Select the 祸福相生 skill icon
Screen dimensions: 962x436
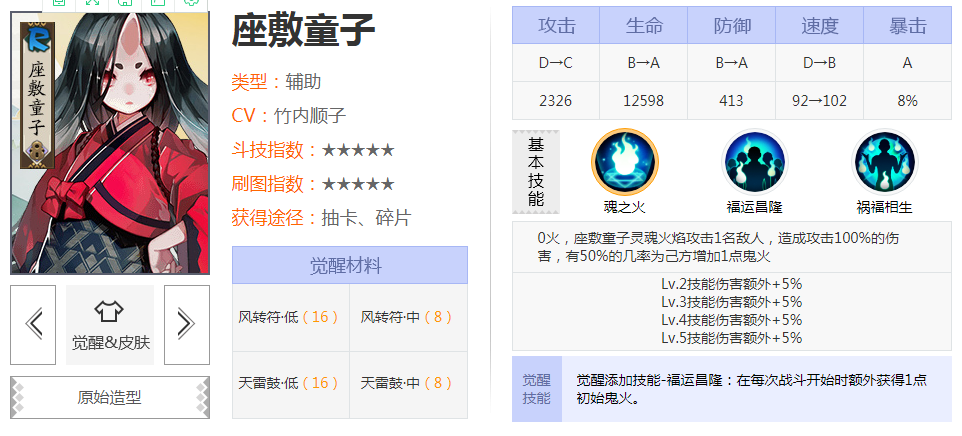click(x=885, y=161)
